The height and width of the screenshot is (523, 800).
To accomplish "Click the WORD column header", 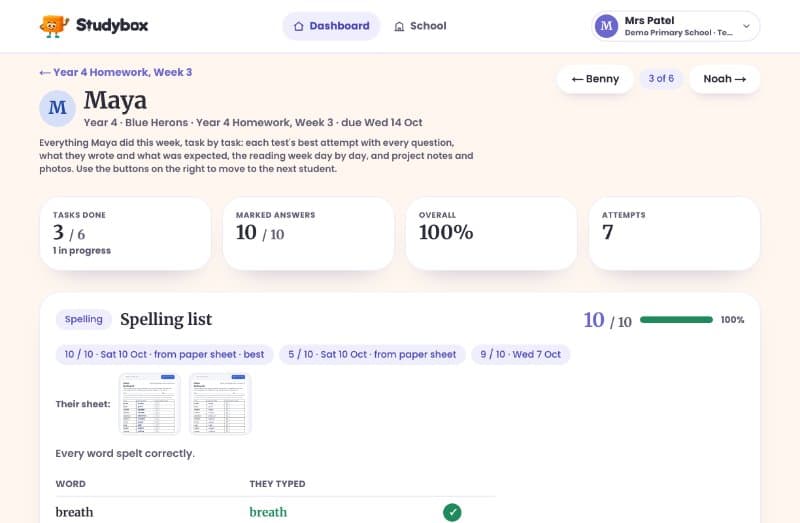I will tap(70, 484).
